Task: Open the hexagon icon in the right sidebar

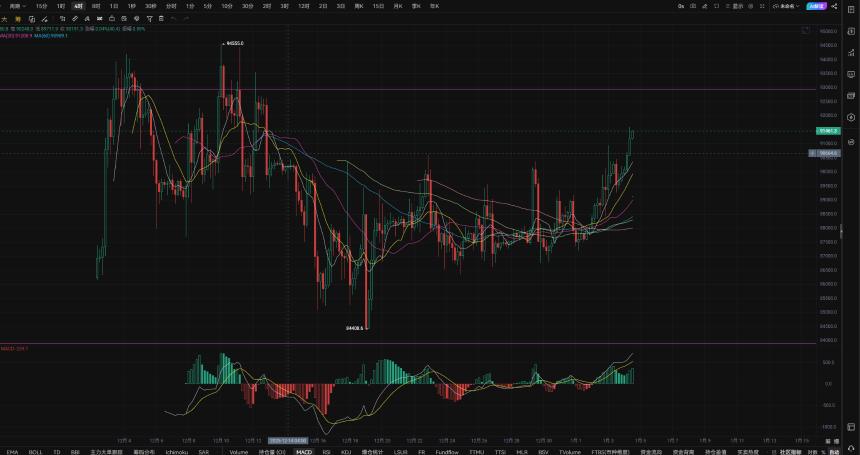Action: point(851,117)
